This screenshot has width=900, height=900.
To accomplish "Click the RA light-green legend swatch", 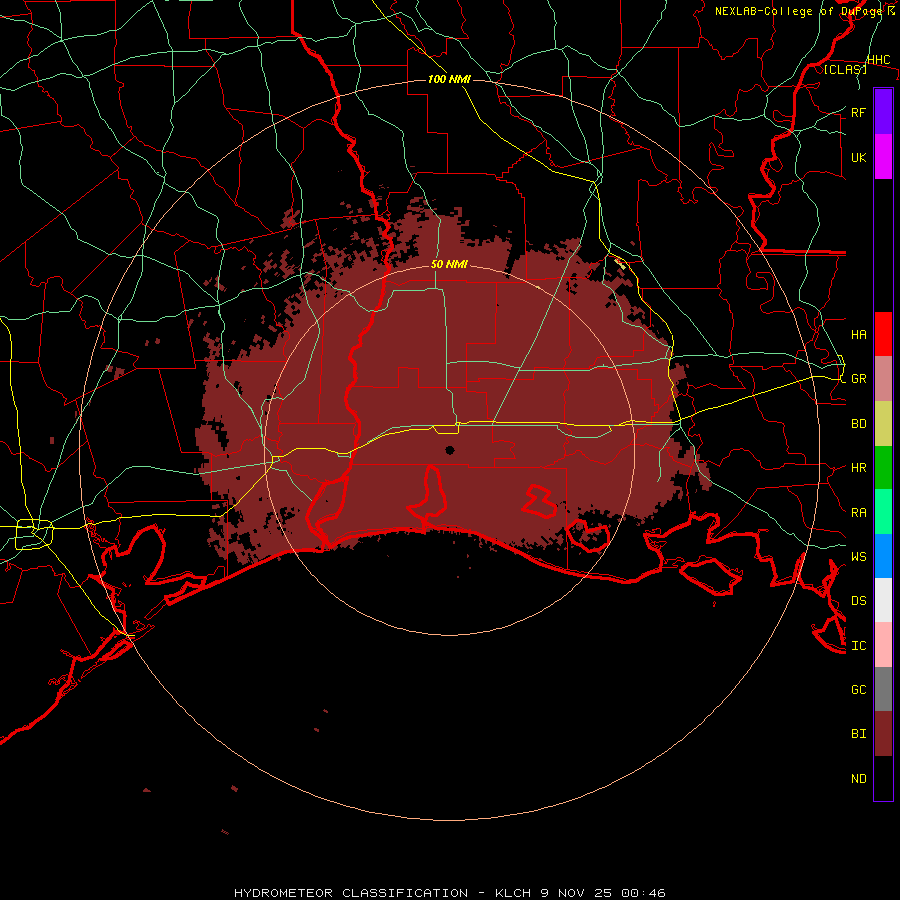I will pos(883,512).
